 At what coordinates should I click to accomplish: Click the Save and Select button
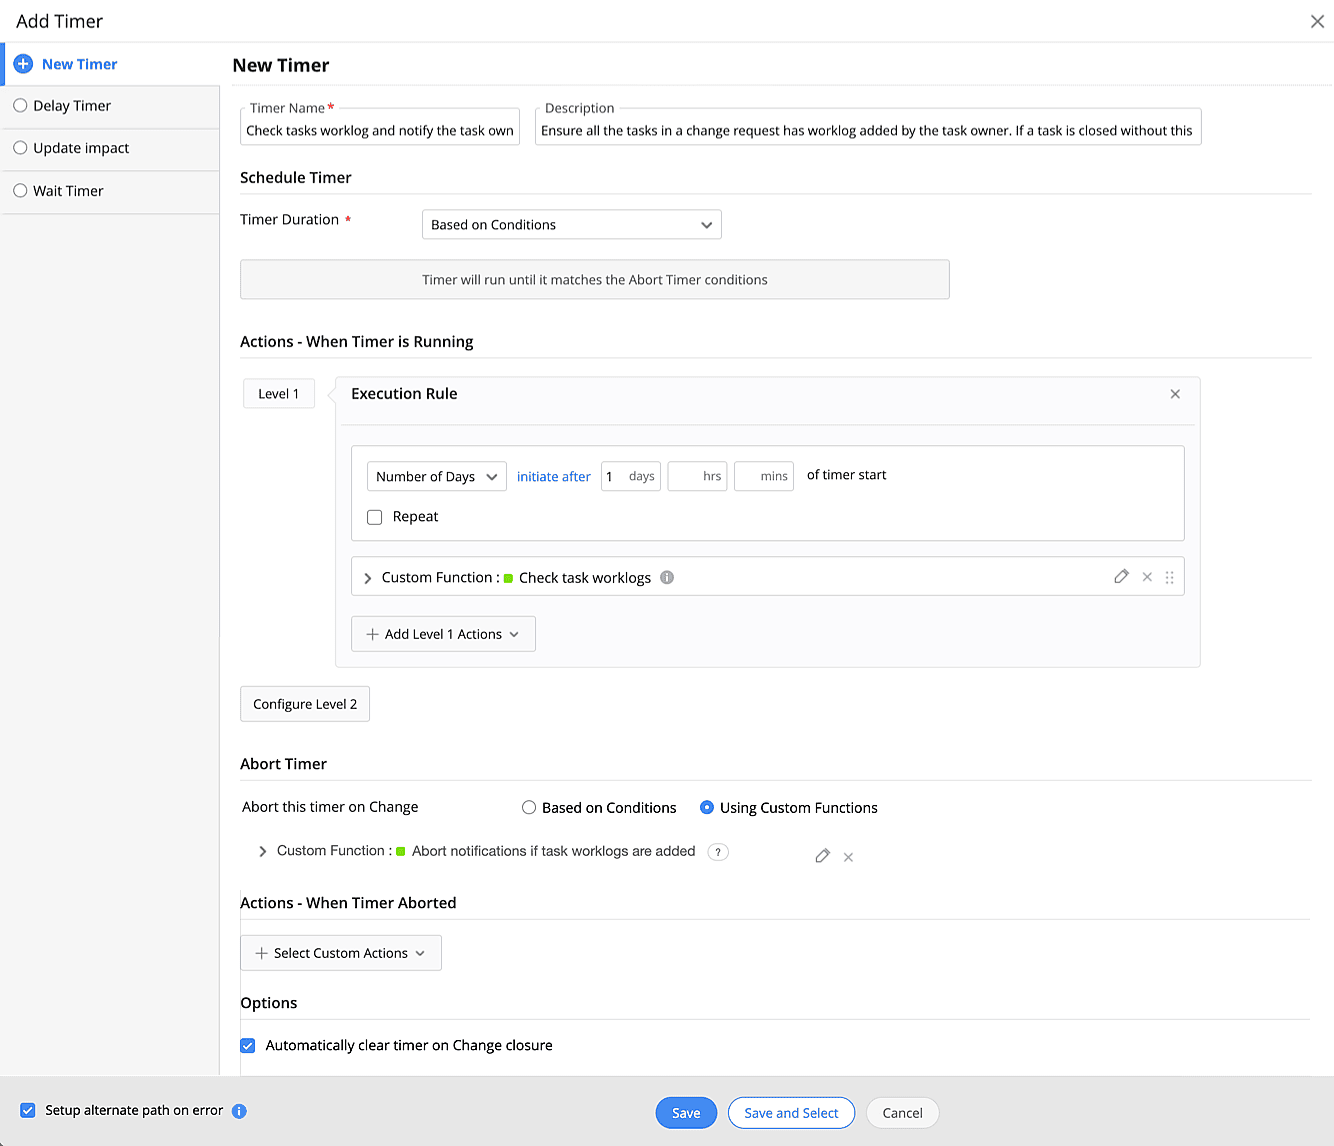coord(791,1113)
